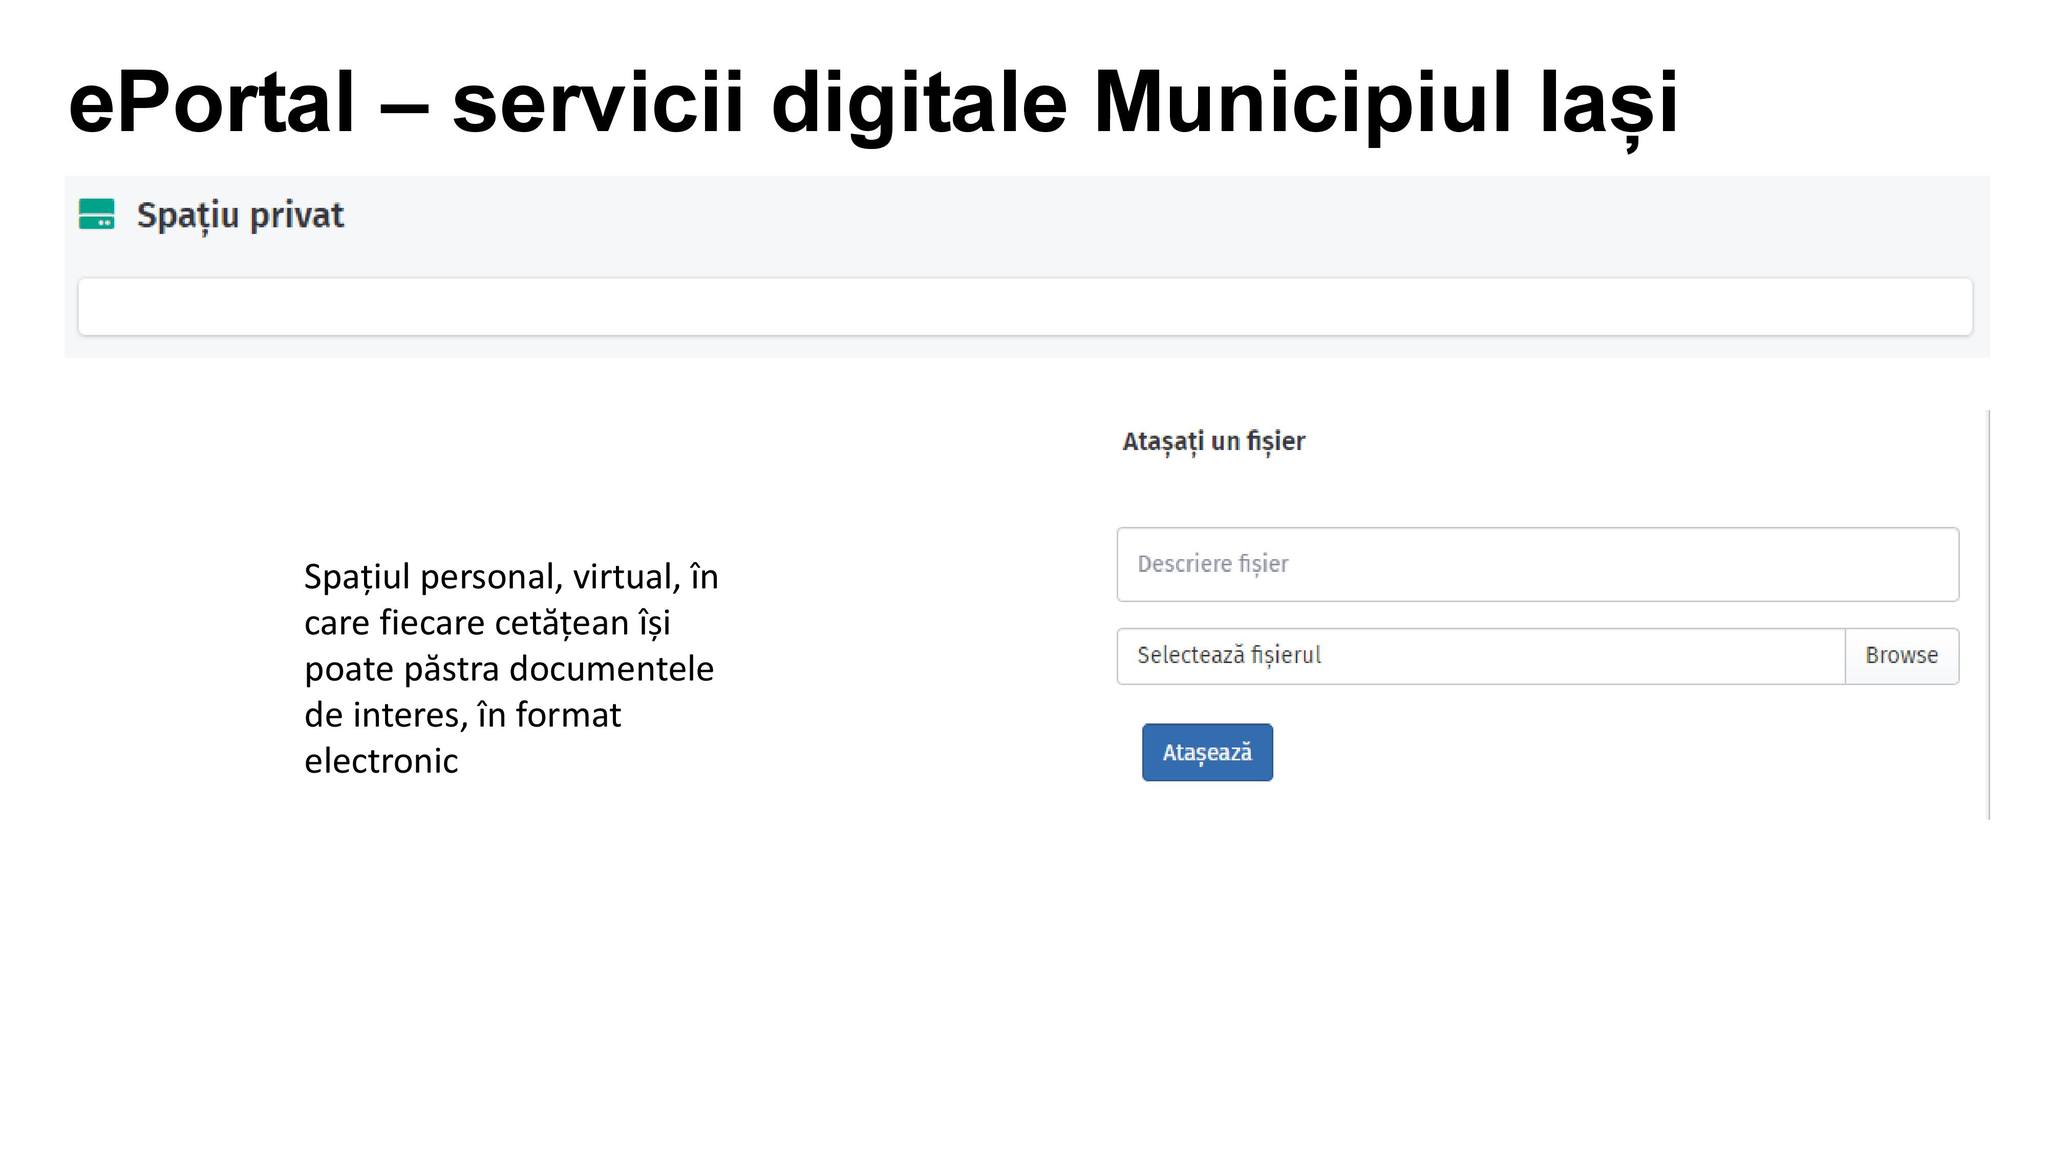Image resolution: width=2048 pixels, height=1152 pixels.
Task: Click the Spațiu privat heading text
Action: click(x=240, y=215)
